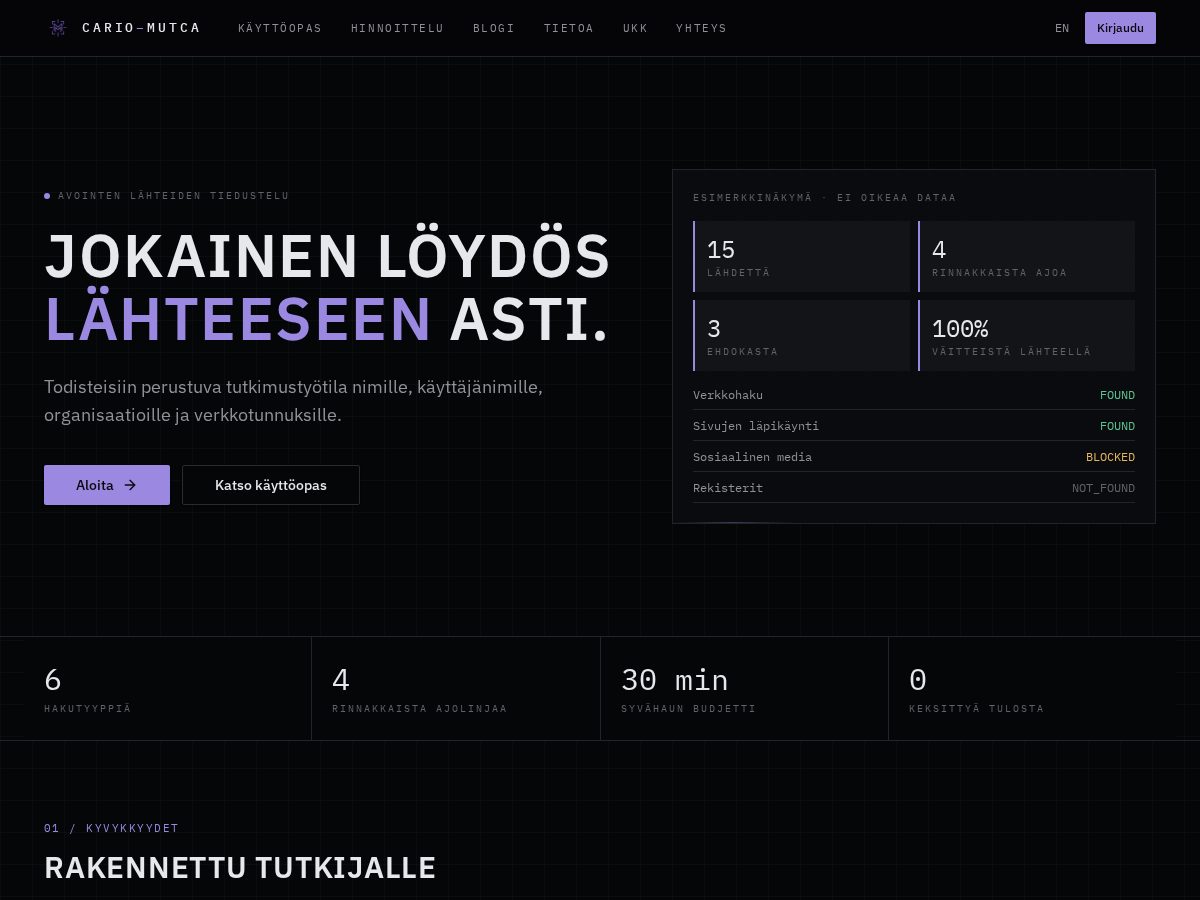
Task: Click the 15 lähdettä stat card
Action: [802, 256]
